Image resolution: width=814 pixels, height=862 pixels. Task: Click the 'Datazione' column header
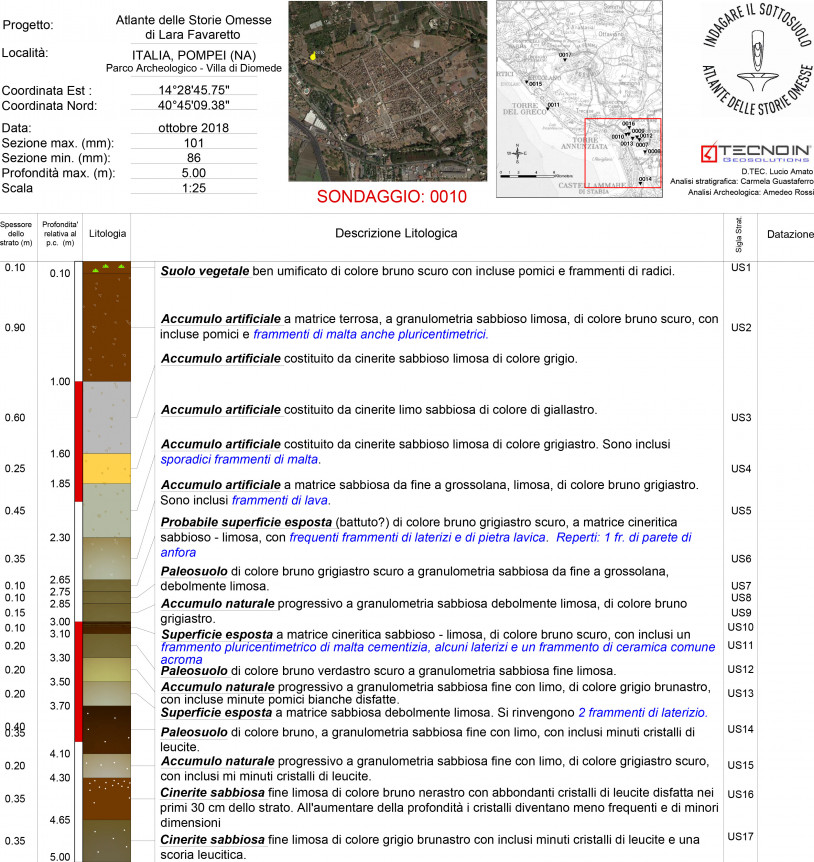(x=789, y=234)
